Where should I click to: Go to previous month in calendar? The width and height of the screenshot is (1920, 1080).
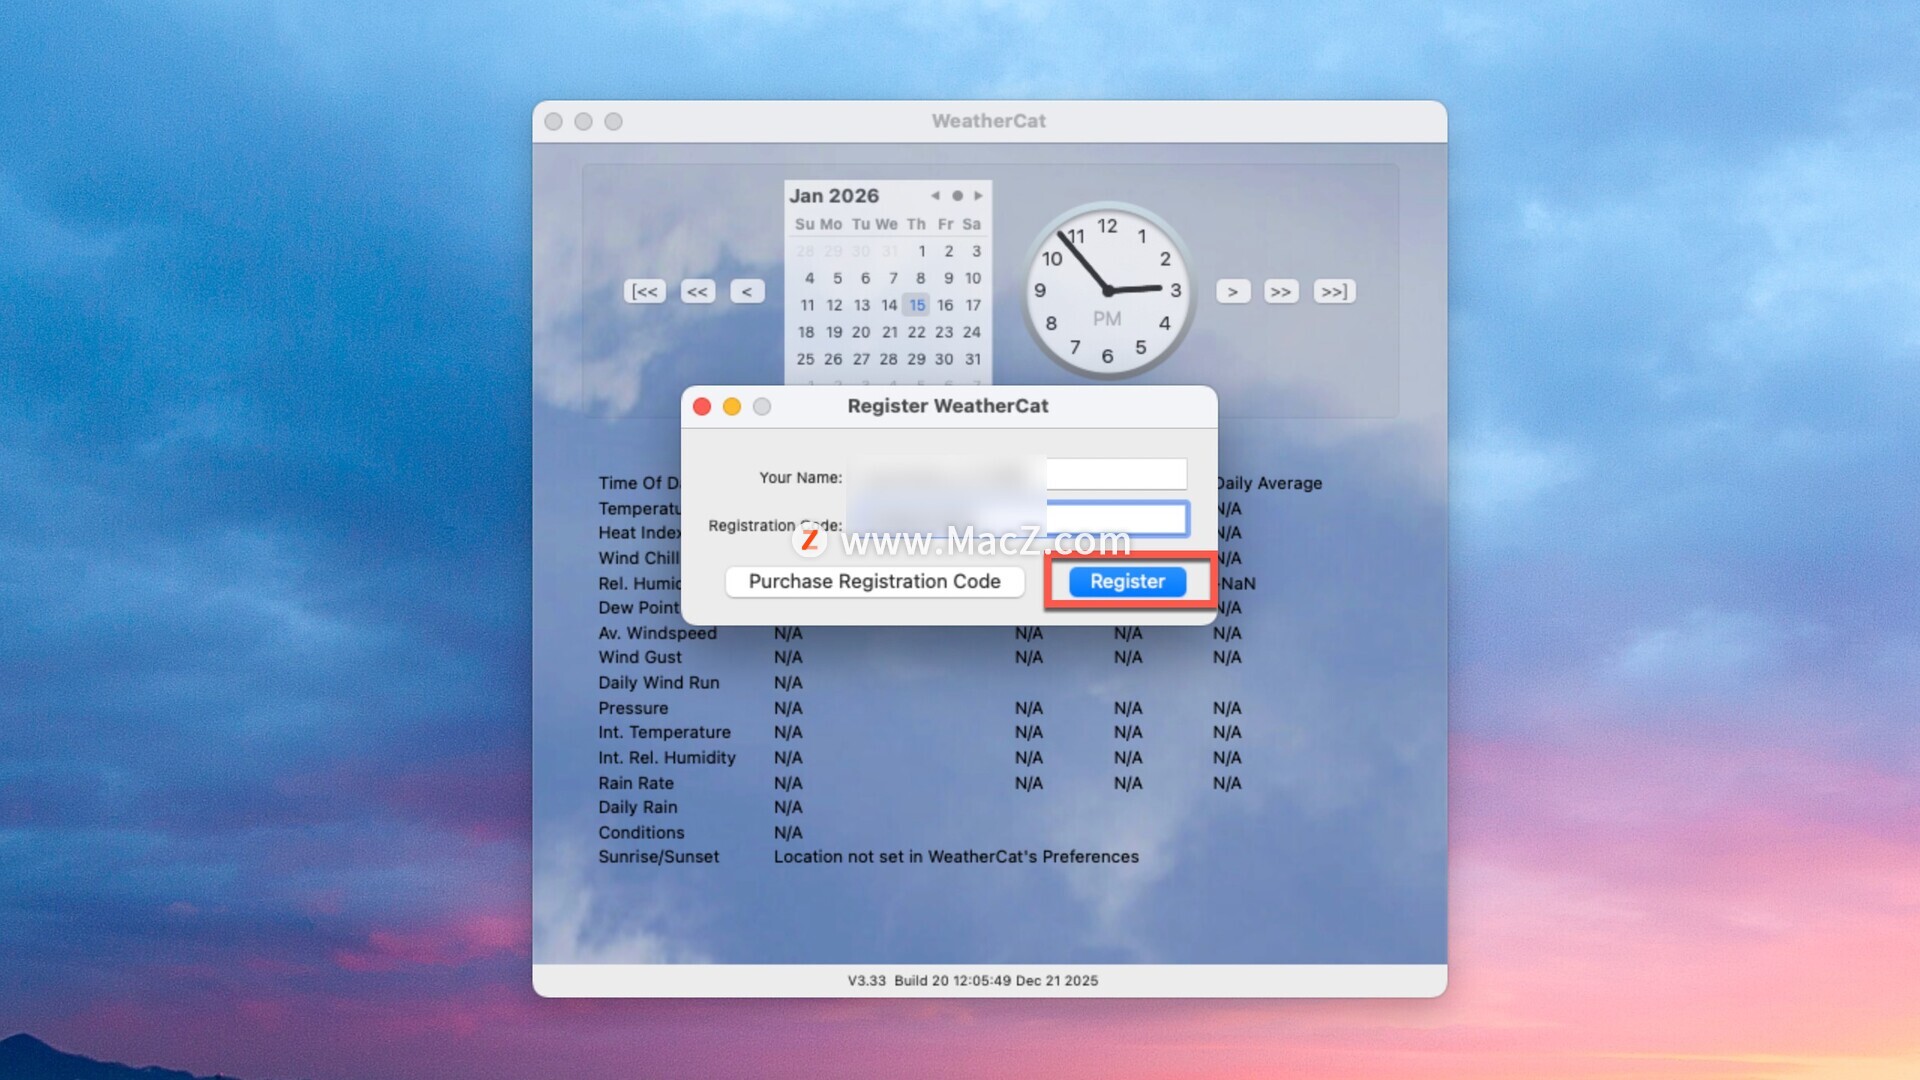935,196
